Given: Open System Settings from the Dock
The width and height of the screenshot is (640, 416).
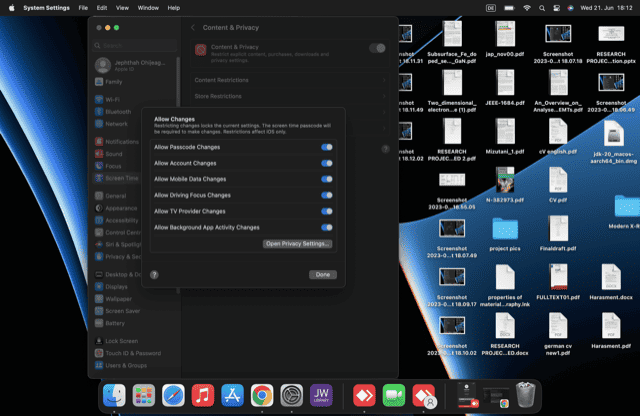Looking at the screenshot, I should pyautogui.click(x=291, y=395).
